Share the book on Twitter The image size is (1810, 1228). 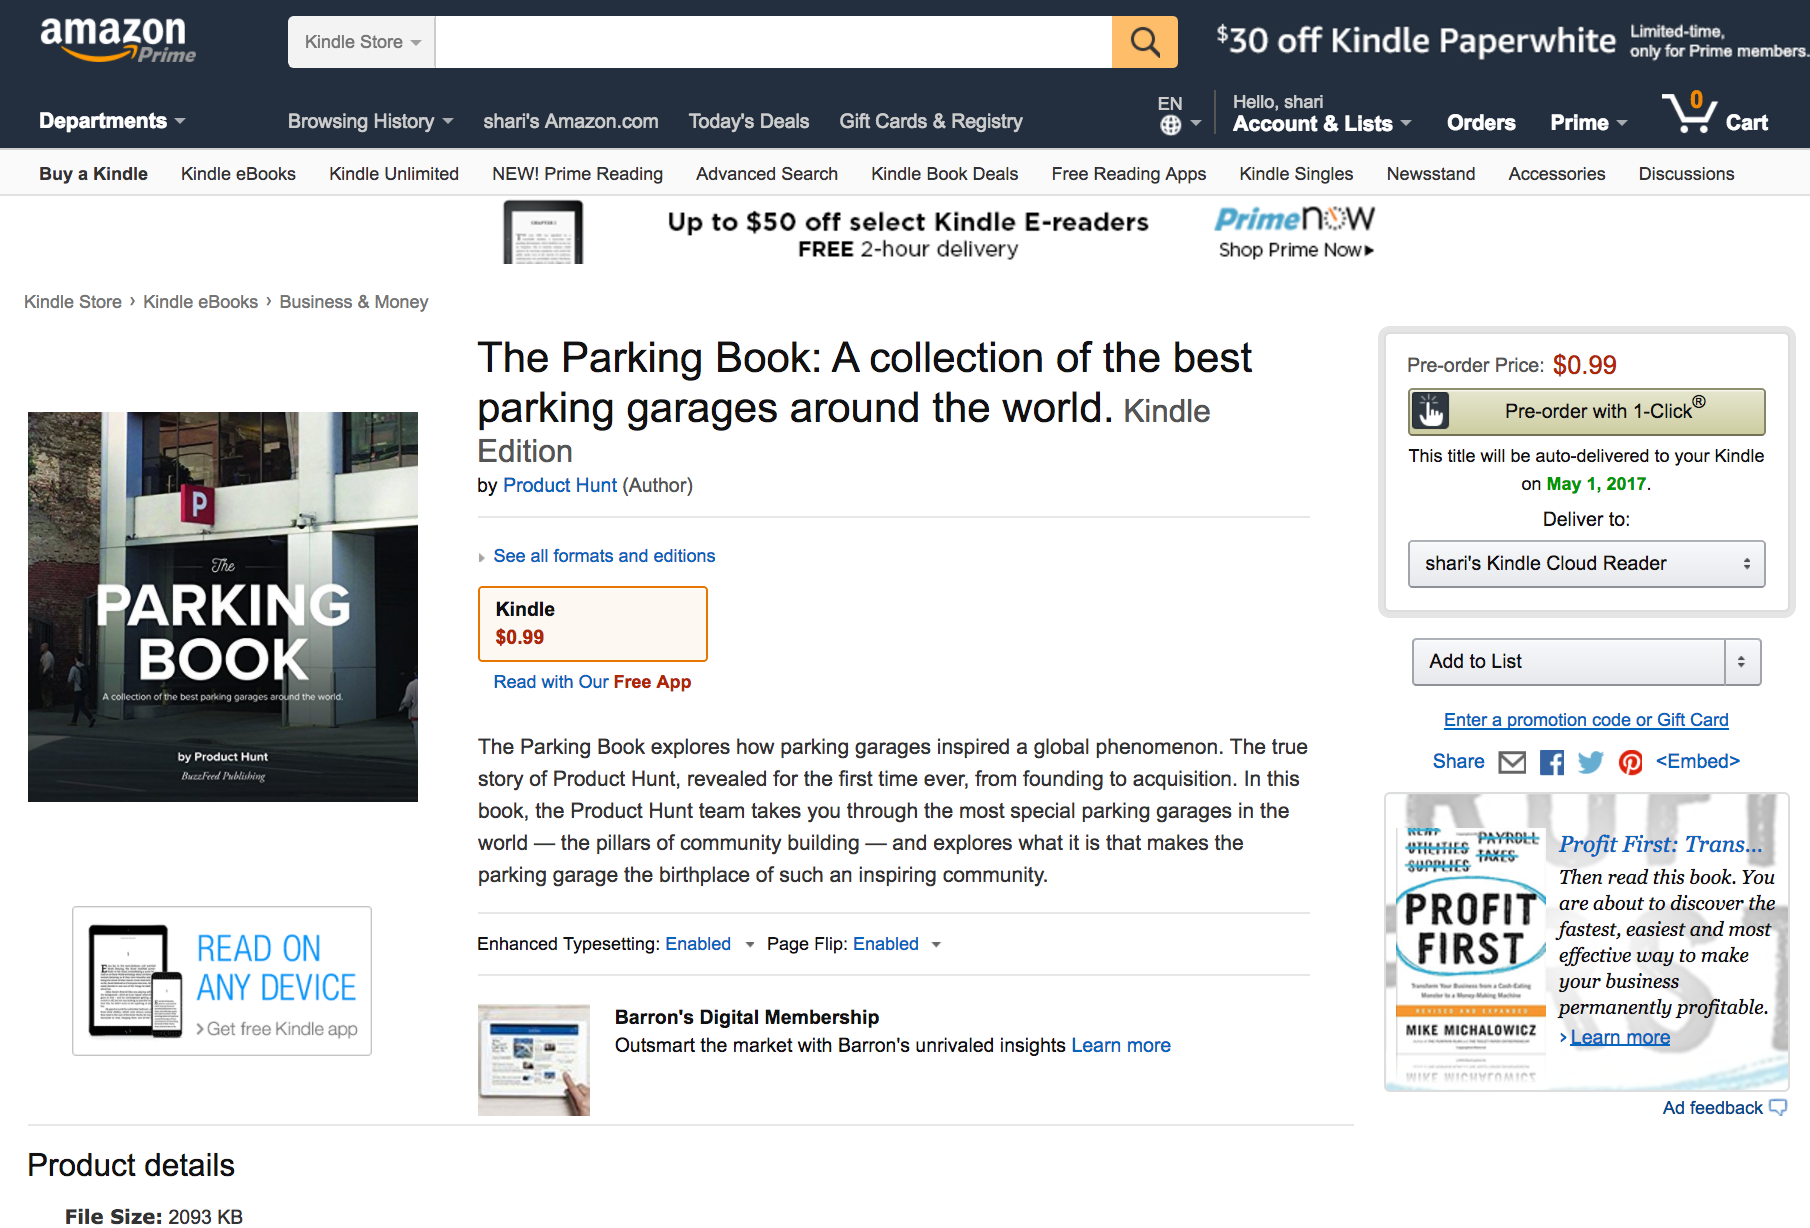(x=1590, y=761)
